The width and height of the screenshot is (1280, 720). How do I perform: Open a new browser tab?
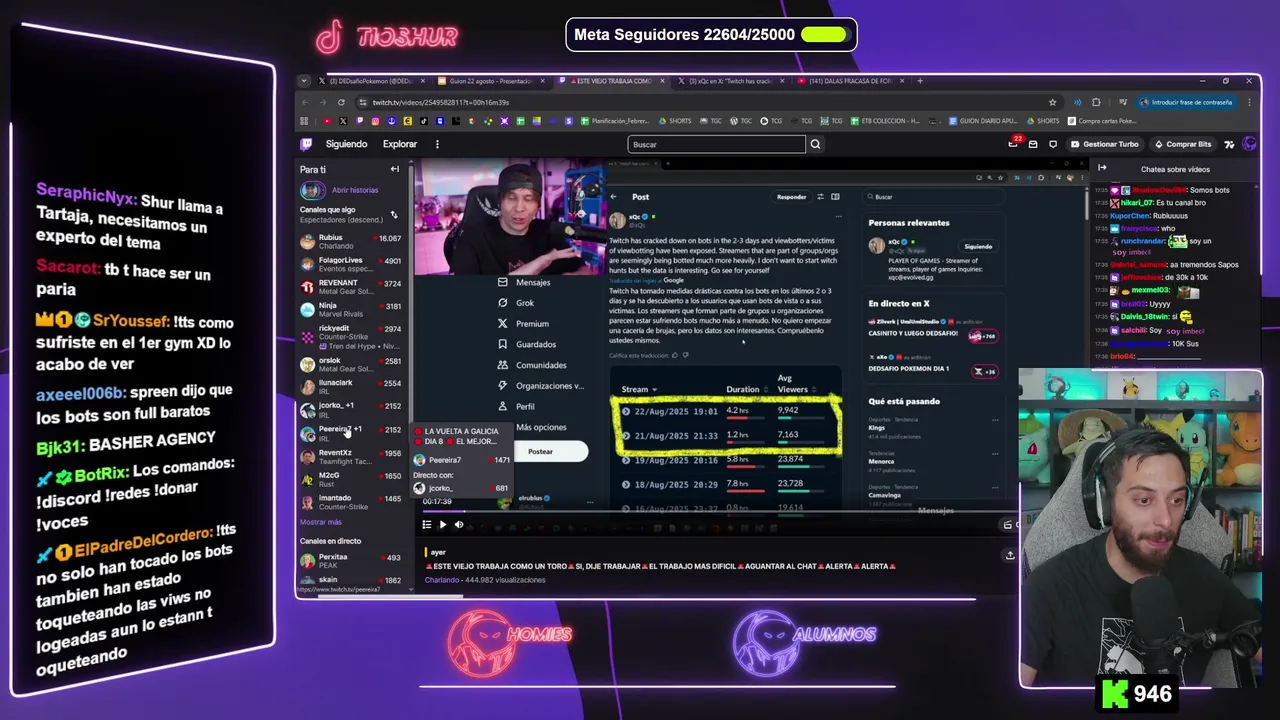920,81
